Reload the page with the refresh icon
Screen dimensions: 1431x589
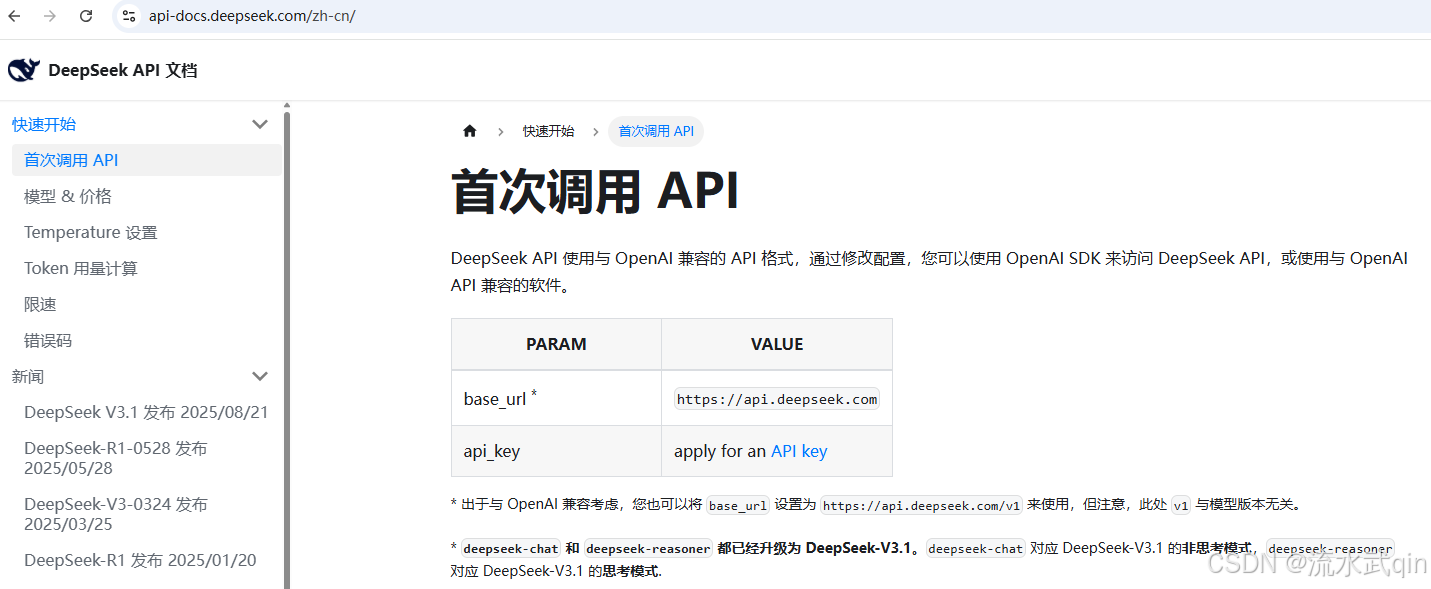[86, 16]
